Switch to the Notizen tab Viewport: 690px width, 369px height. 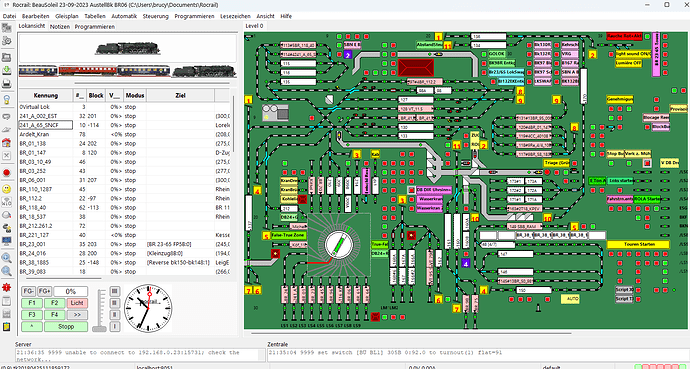tap(60, 26)
